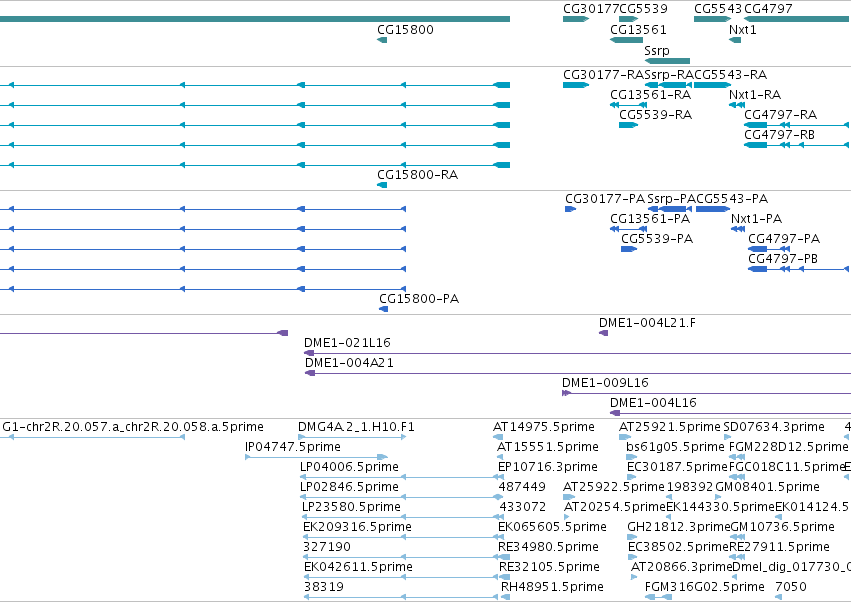Click the 327190 EST label
Screen dimensions: 851x602
click(x=327, y=547)
